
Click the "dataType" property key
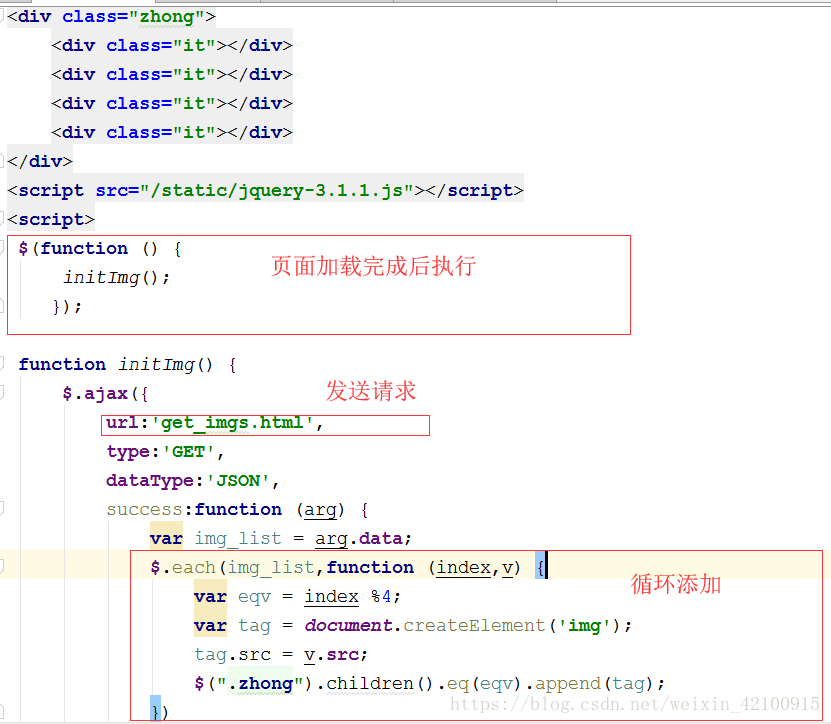click(x=149, y=481)
